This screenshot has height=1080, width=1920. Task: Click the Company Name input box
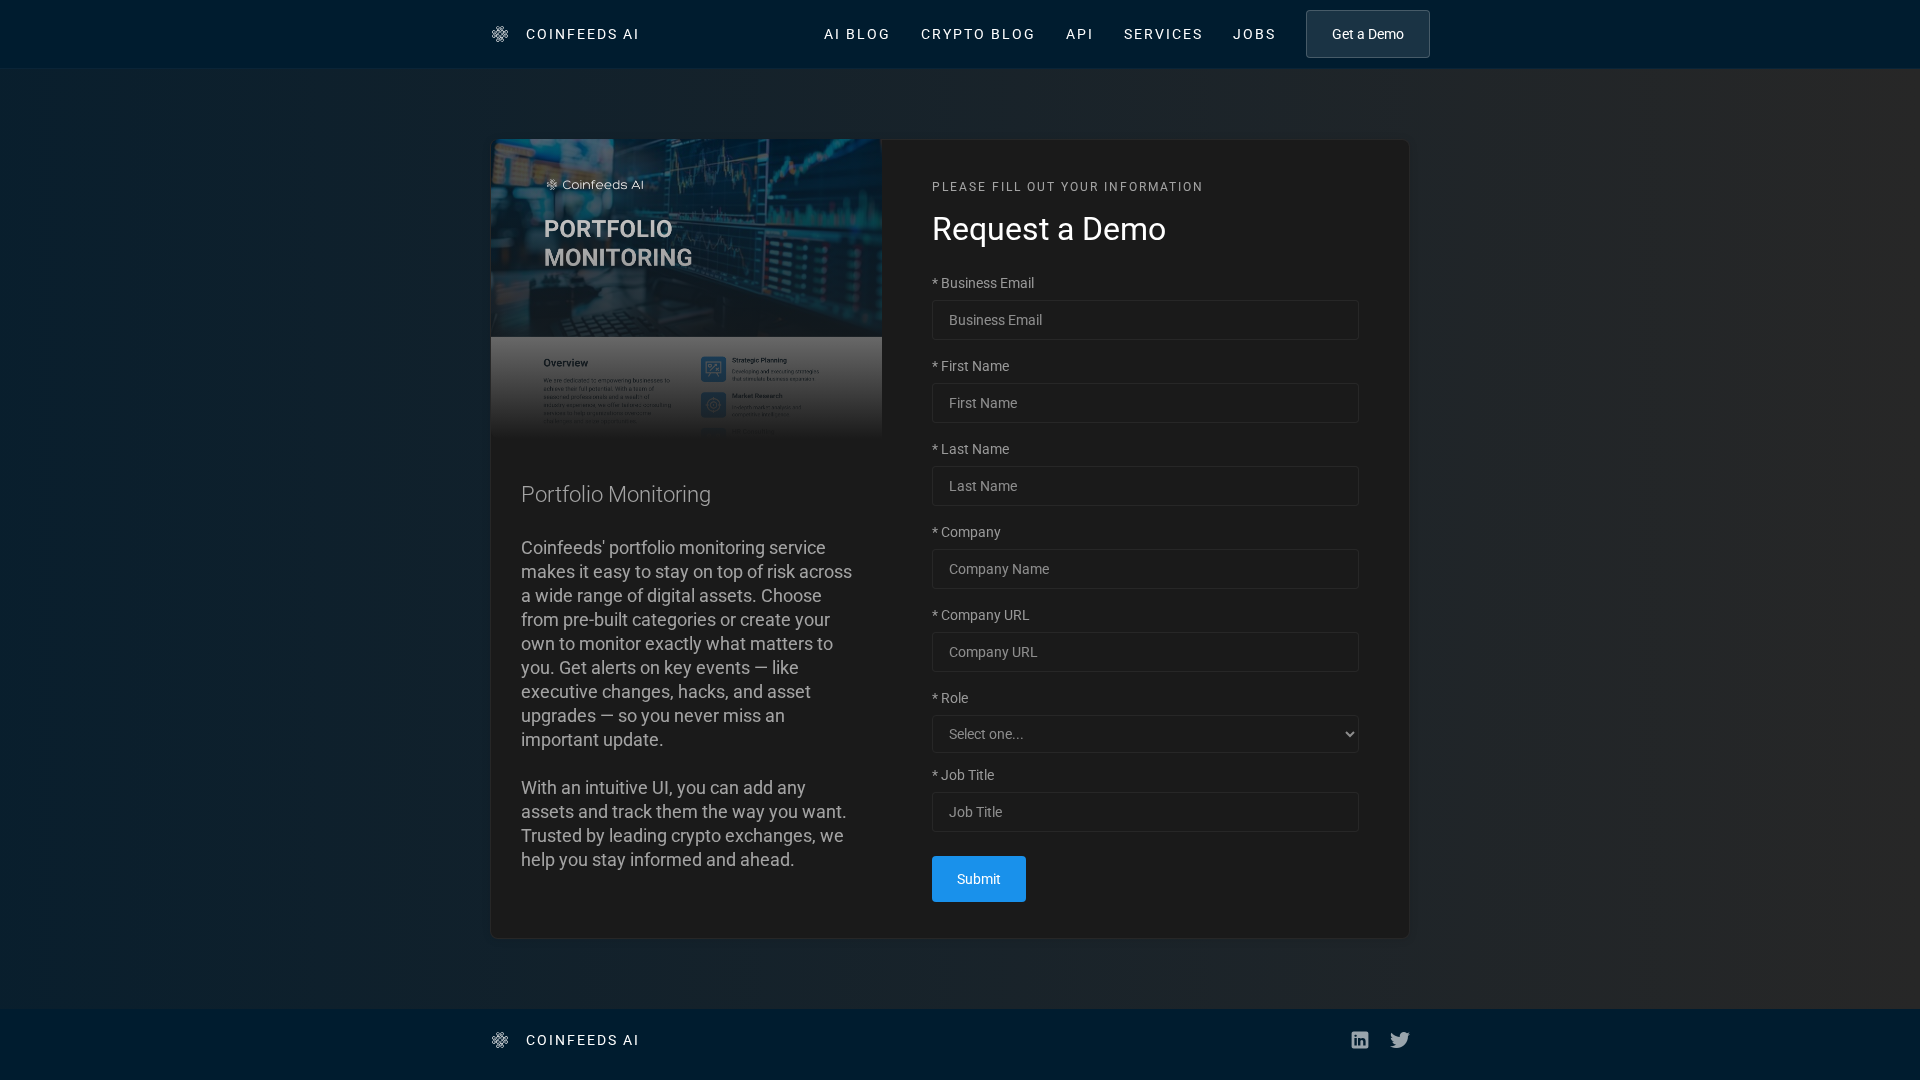click(x=1145, y=569)
